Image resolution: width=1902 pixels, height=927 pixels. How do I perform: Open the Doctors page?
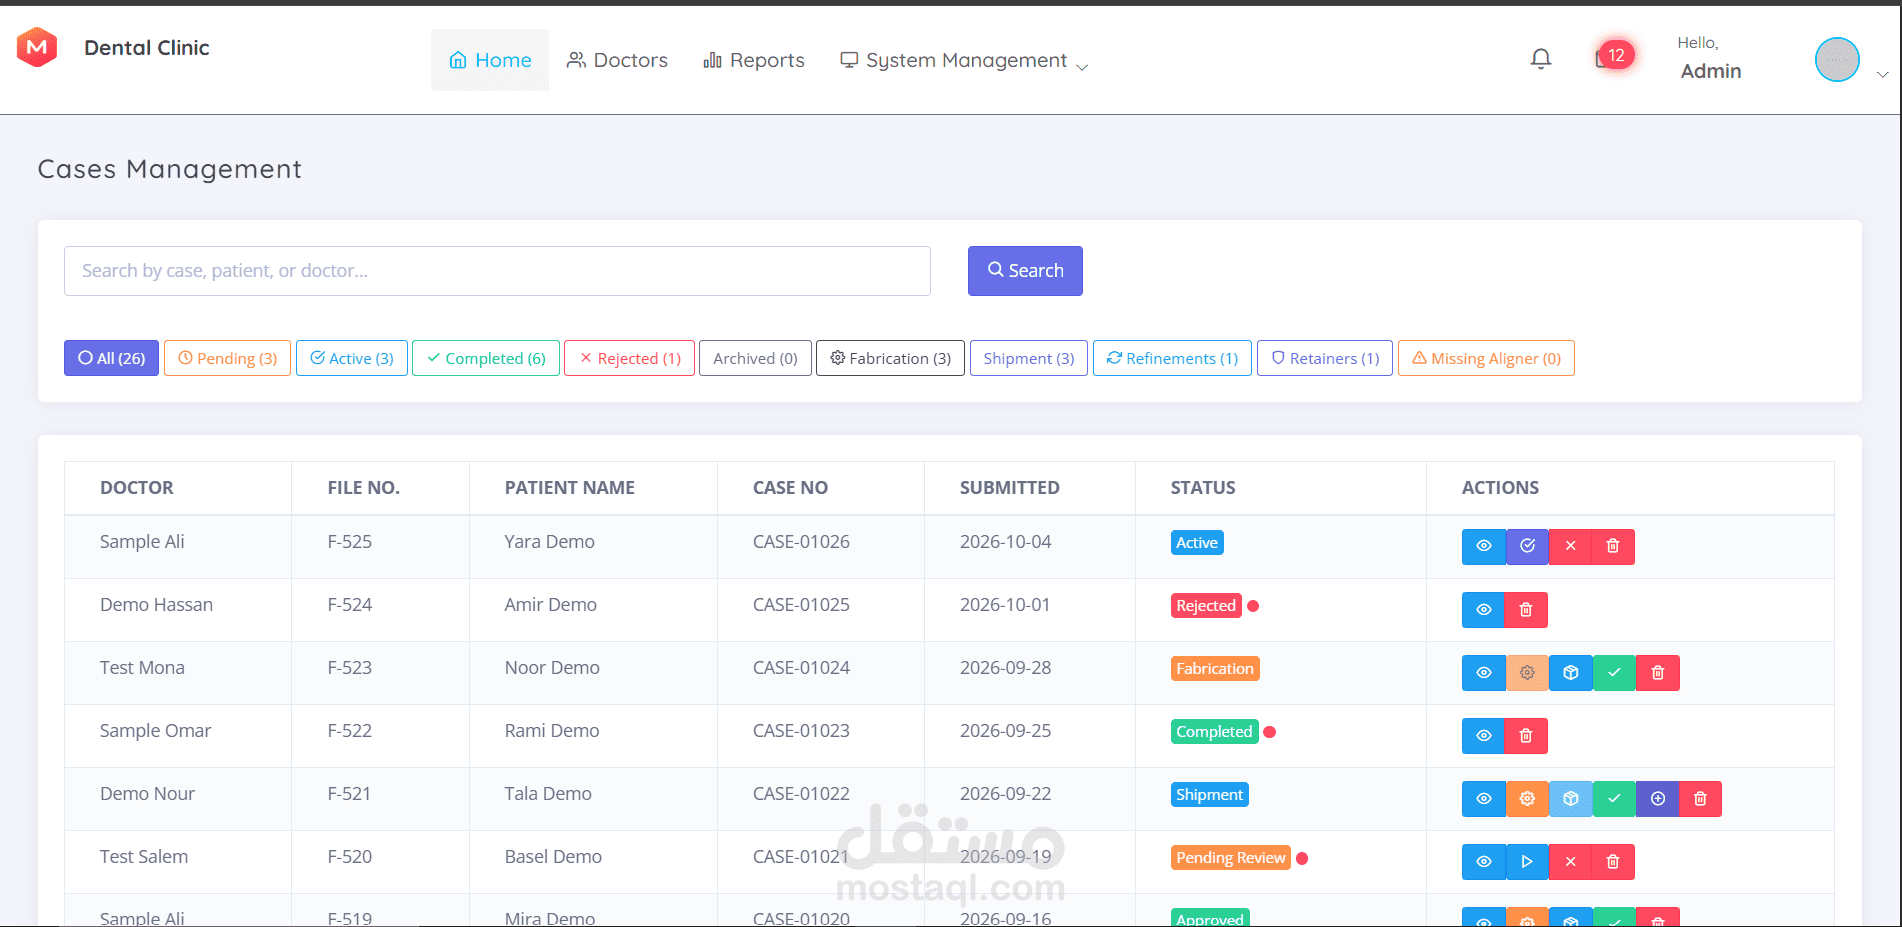[x=617, y=60]
